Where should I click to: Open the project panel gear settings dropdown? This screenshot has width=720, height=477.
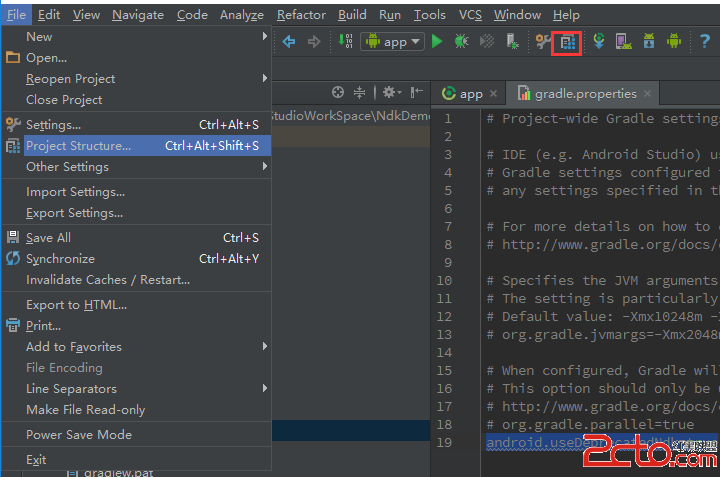click(390, 92)
